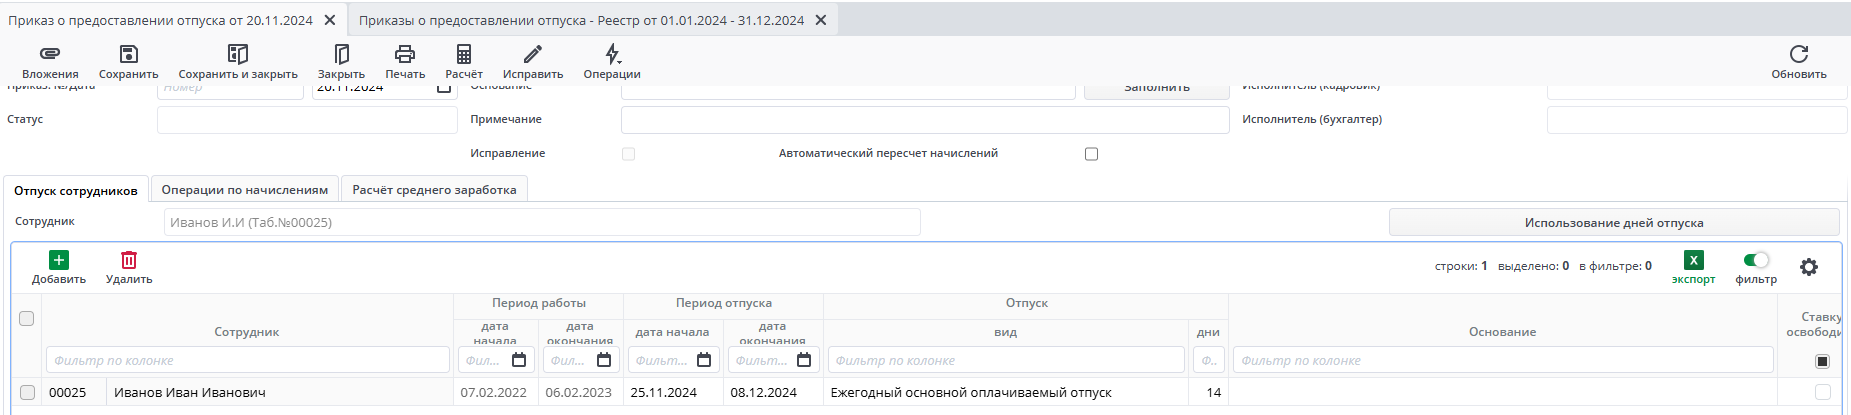Click cell Ежегодный основной оплачиваемый отпуск

(x=1006, y=392)
